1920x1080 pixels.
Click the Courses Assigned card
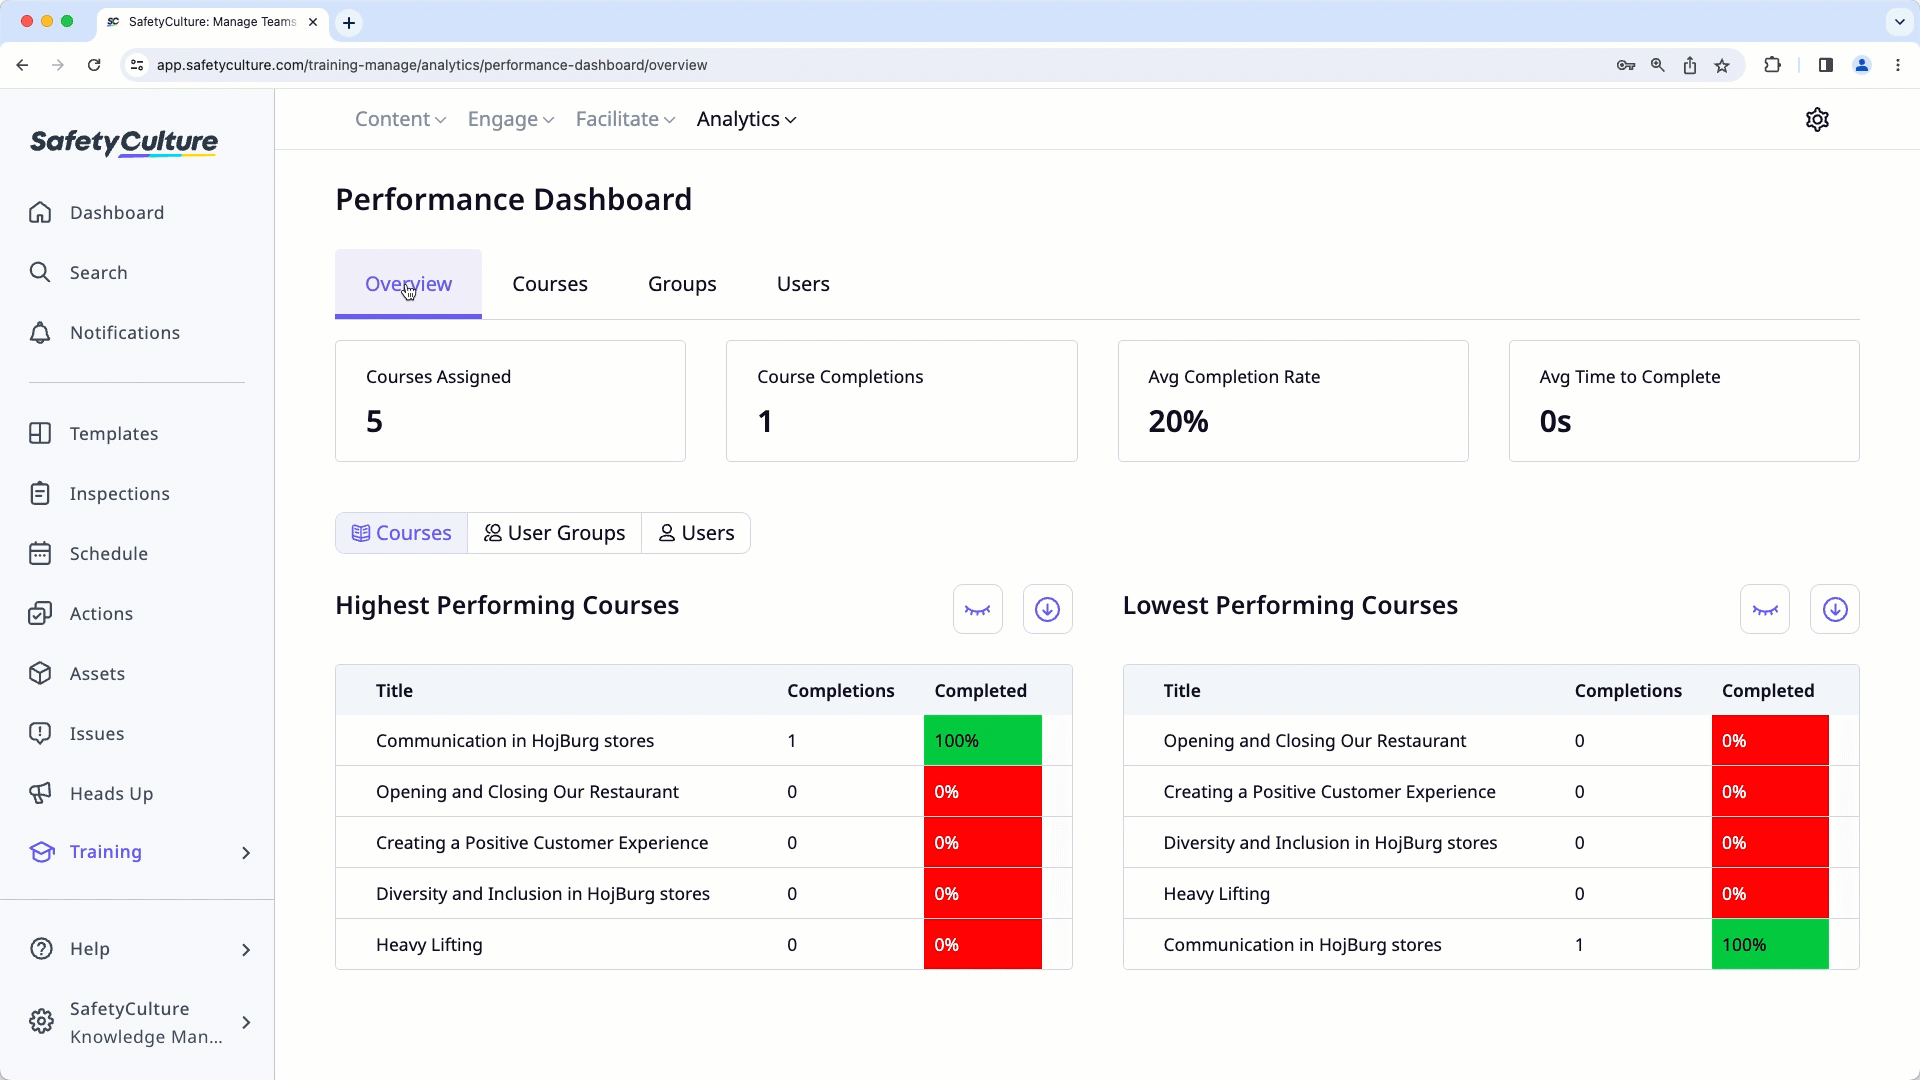[510, 401]
